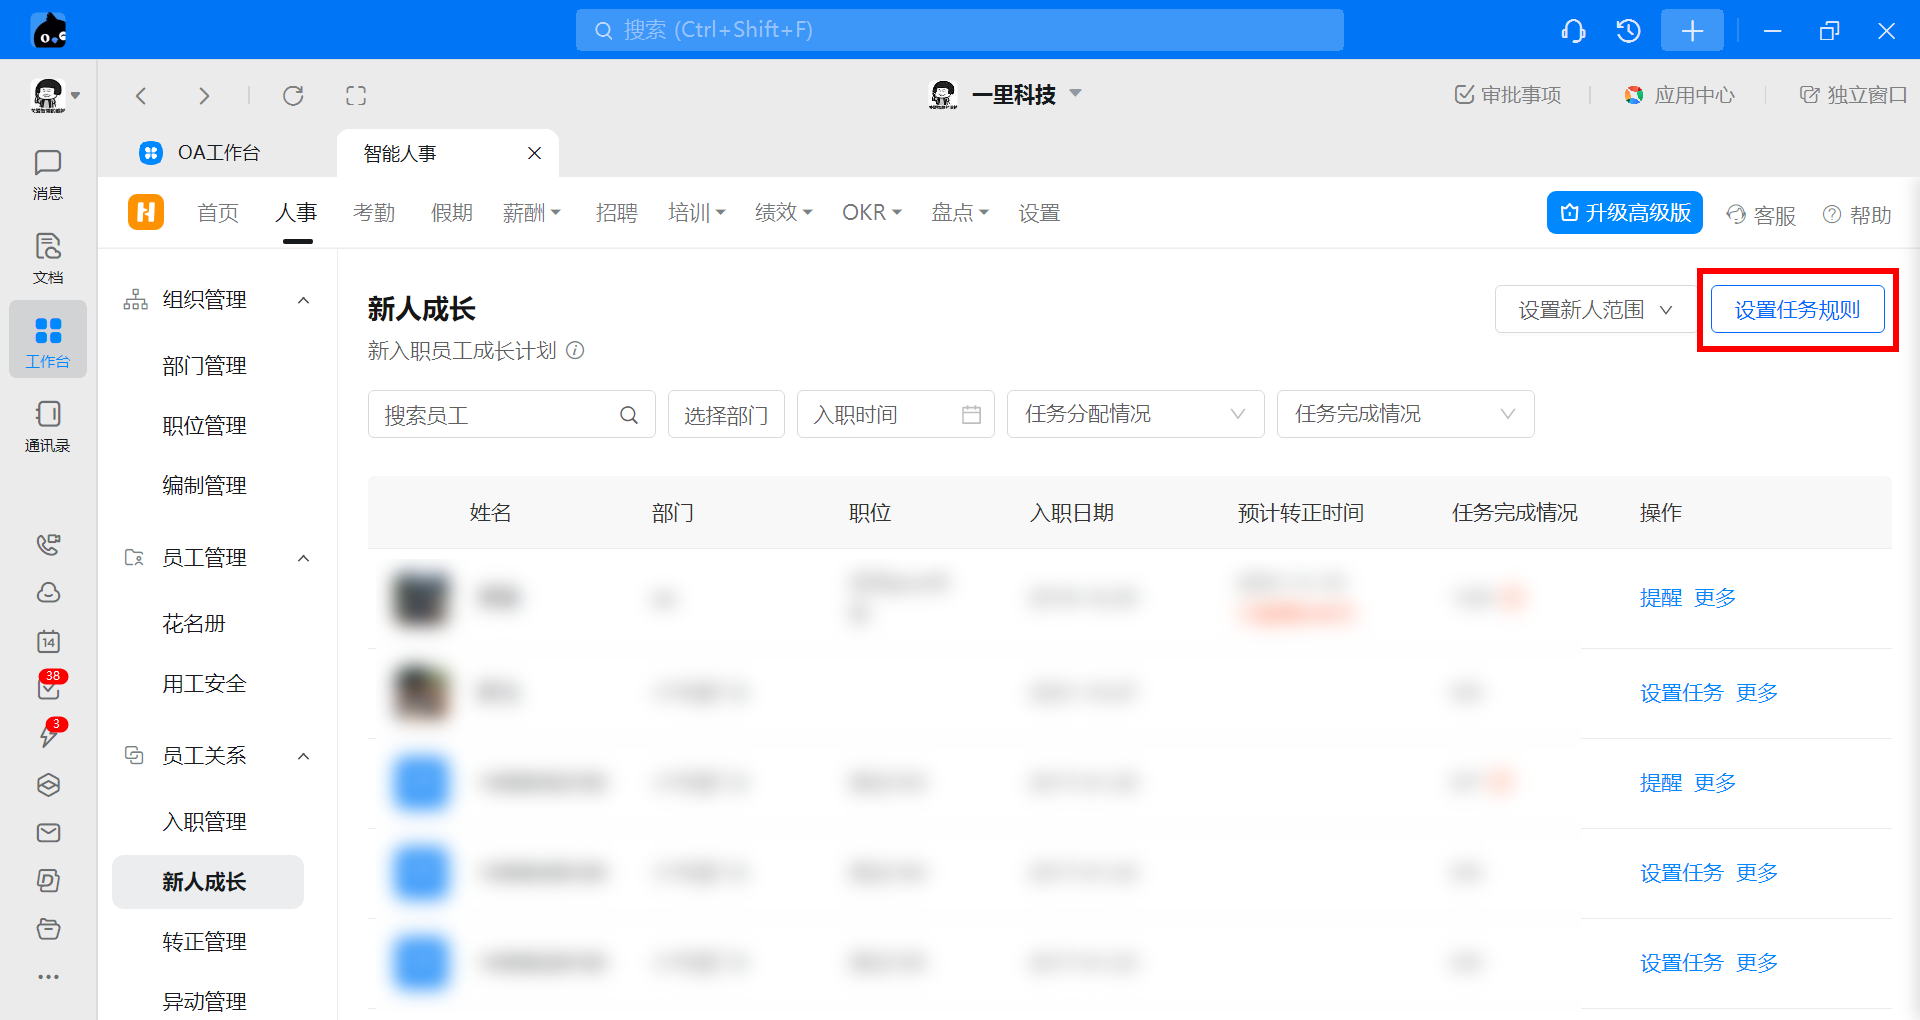Click the info icon beside 新入职员工成长计划
This screenshot has width=1920, height=1020.
coord(575,351)
